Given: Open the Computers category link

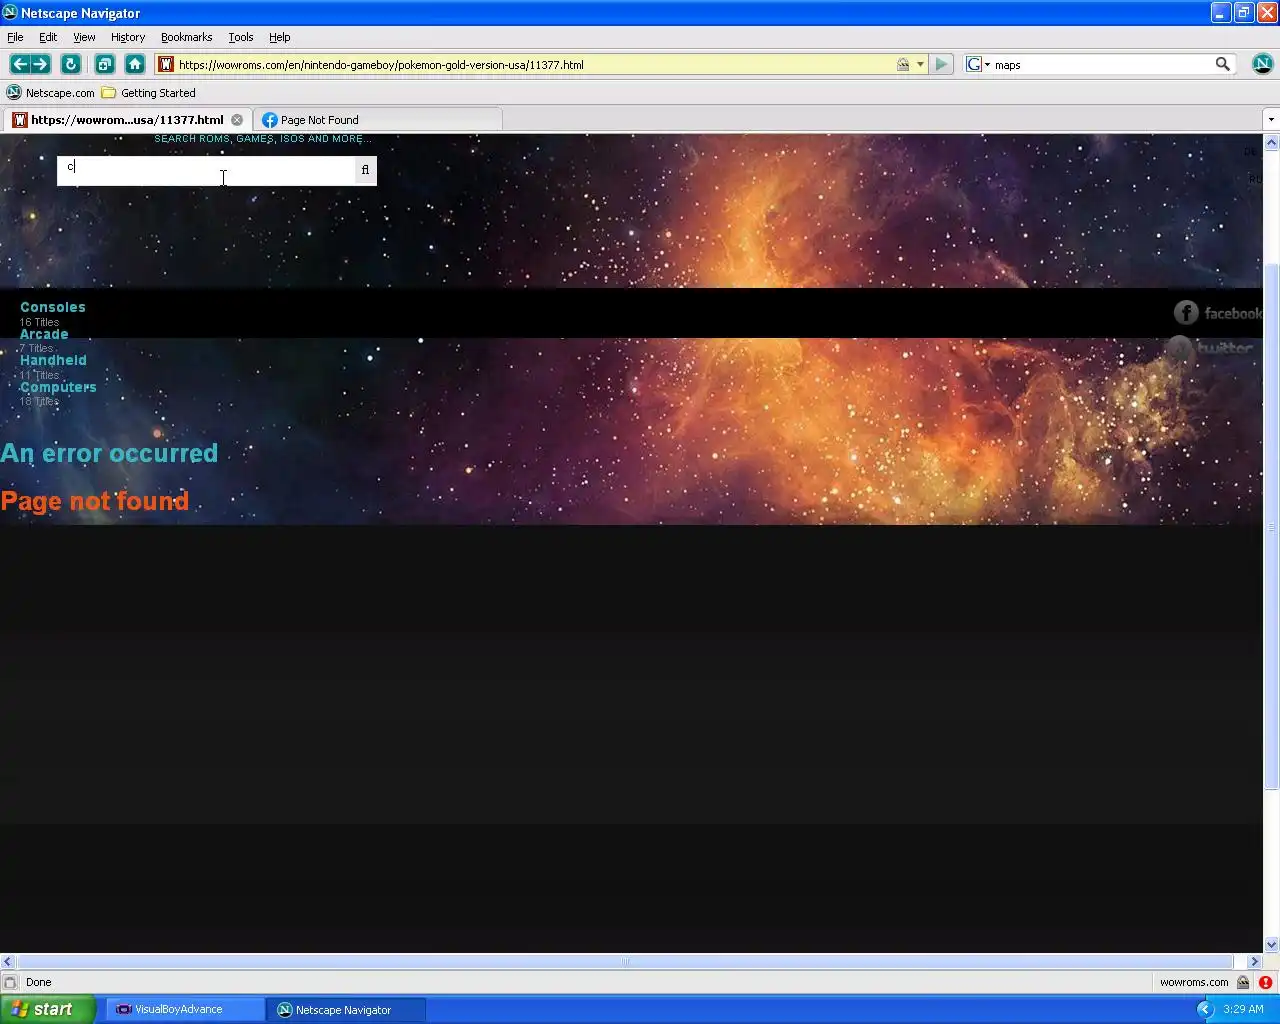Looking at the screenshot, I should (58, 387).
